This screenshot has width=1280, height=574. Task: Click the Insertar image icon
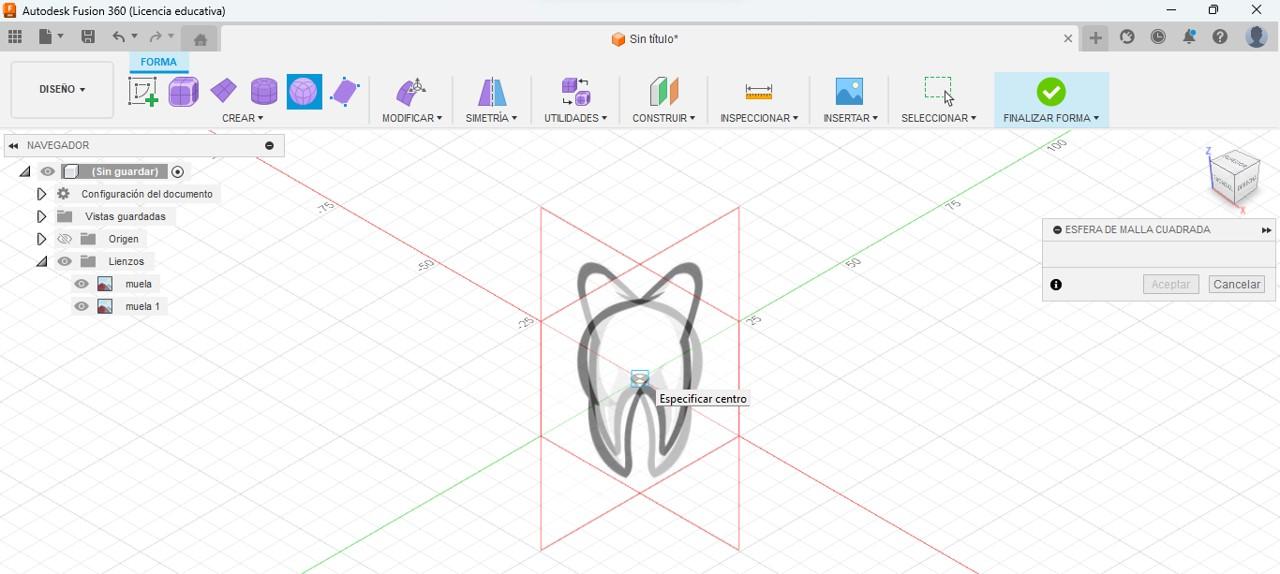pyautogui.click(x=849, y=92)
